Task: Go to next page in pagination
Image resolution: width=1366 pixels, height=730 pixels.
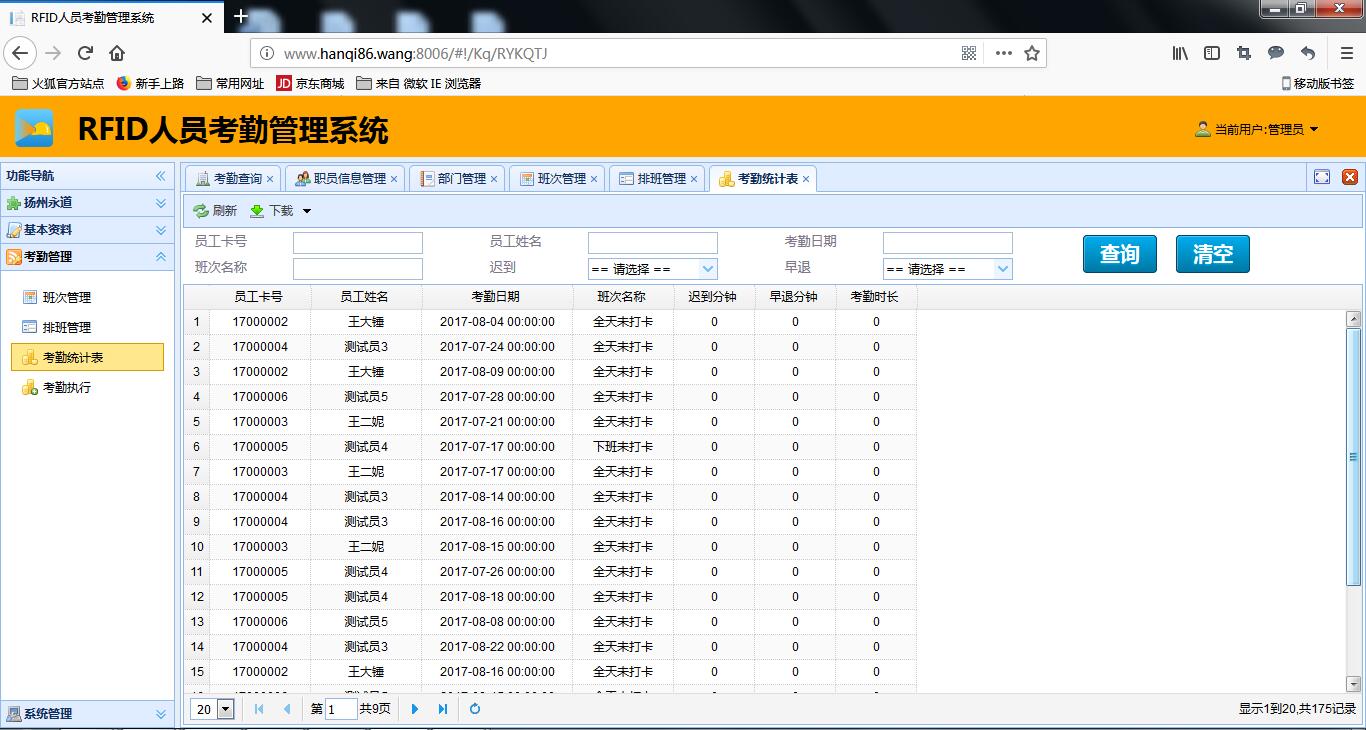Action: (415, 709)
